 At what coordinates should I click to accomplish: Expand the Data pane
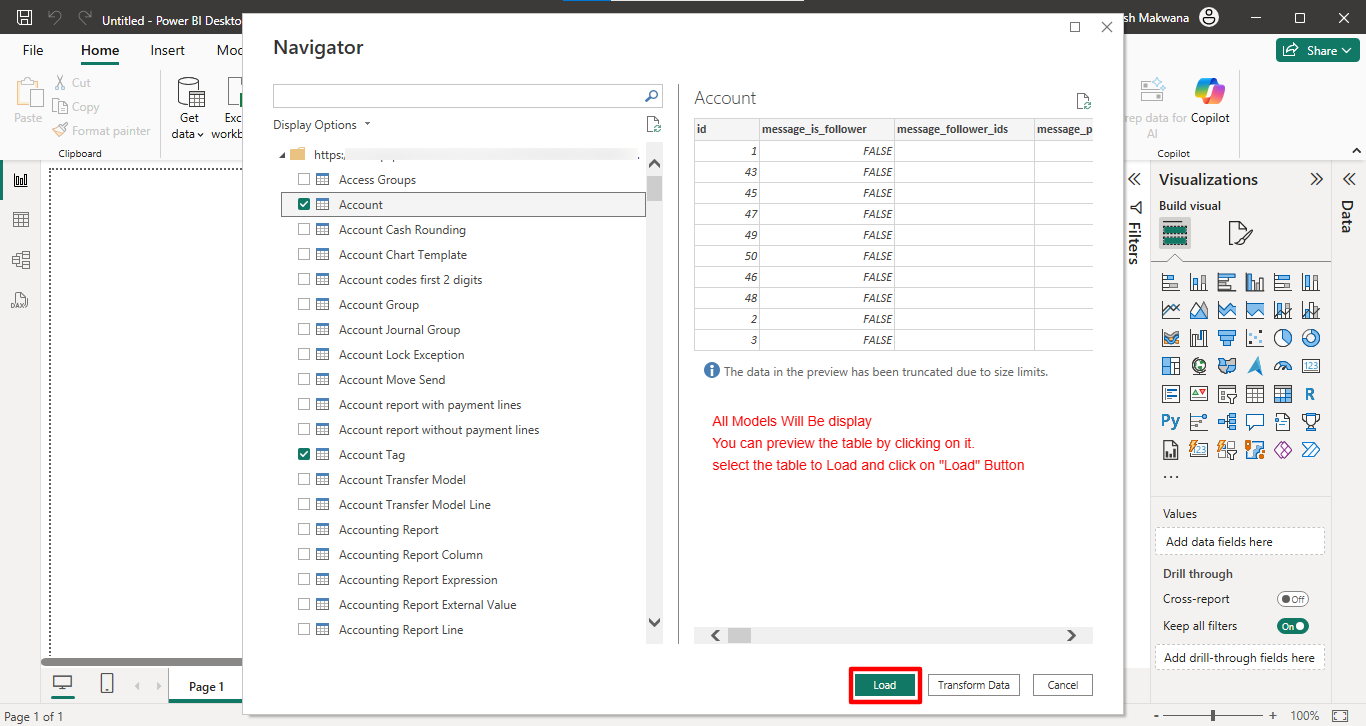1347,179
